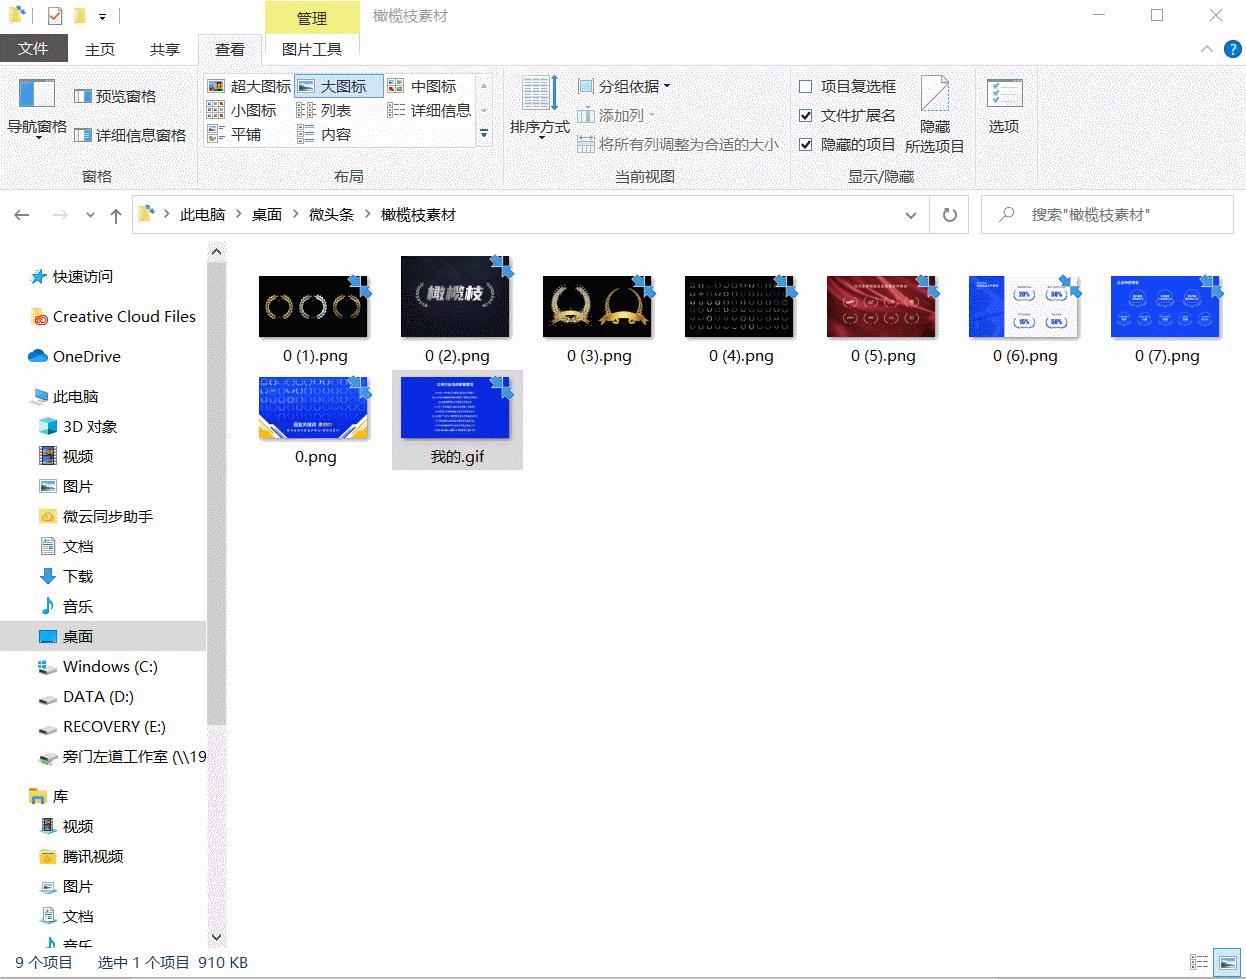Select the 超大图标 (Extra large icons) view

tap(247, 85)
